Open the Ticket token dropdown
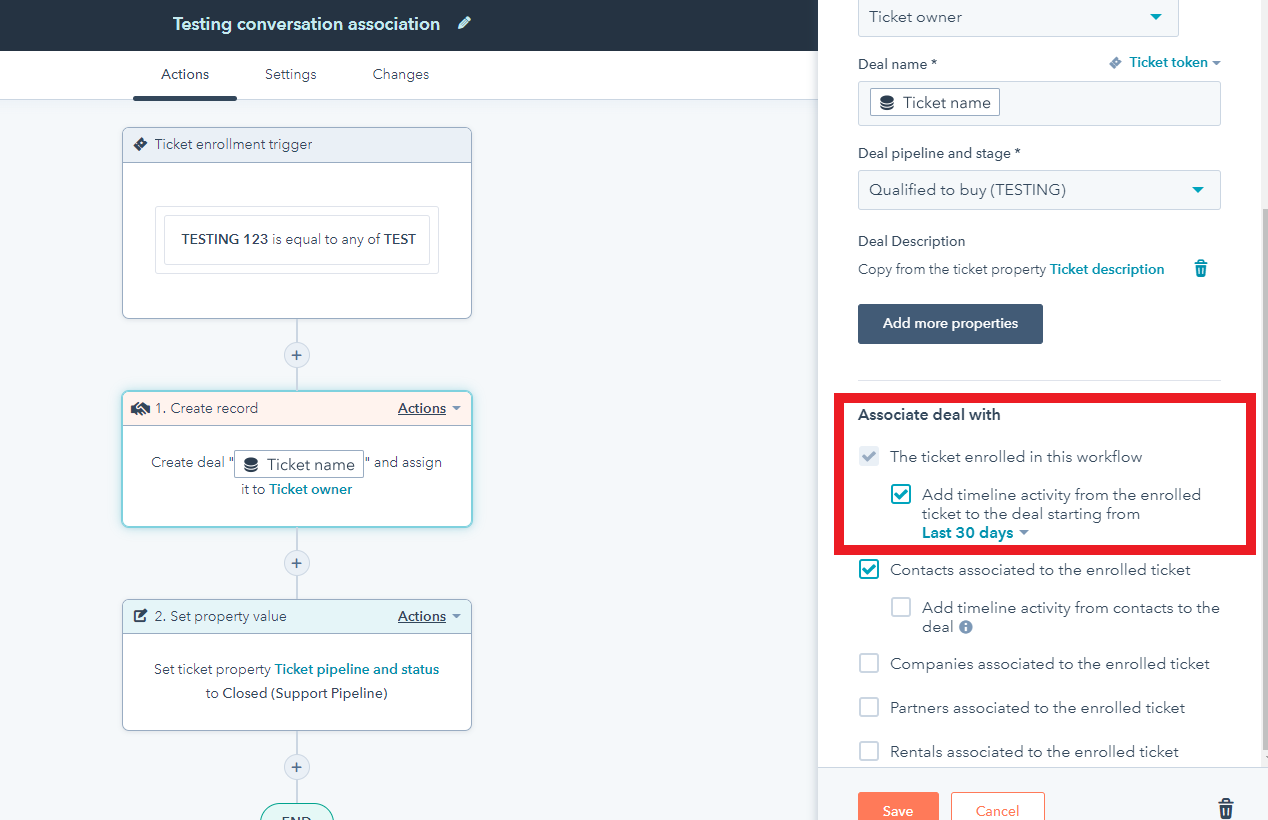 (1167, 62)
